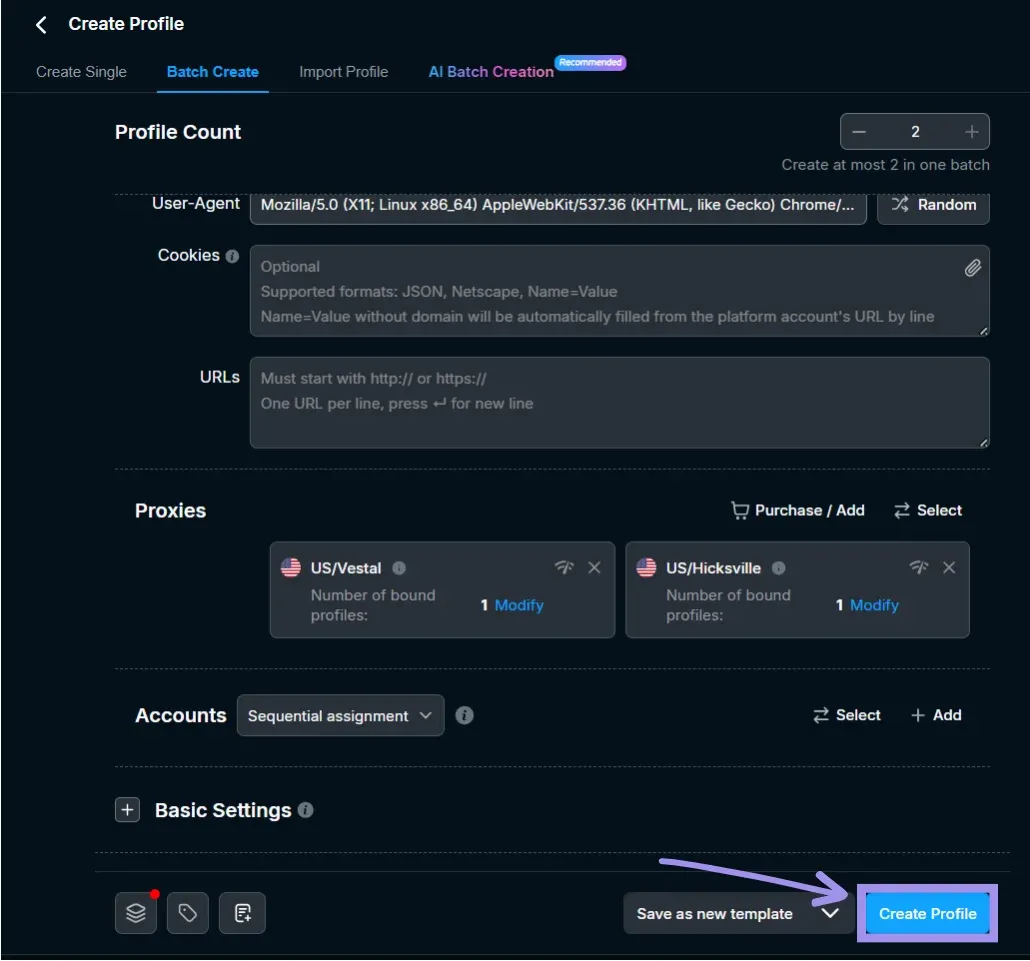Viewport: 1030px width, 961px height.
Task: Increase profile count with plus button
Action: click(x=972, y=132)
